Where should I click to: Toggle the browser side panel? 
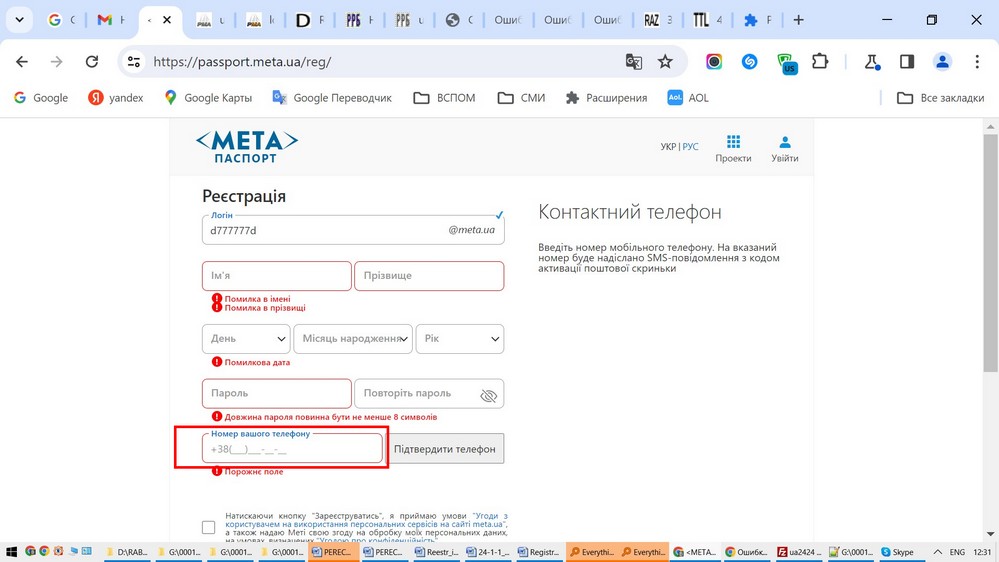point(907,62)
